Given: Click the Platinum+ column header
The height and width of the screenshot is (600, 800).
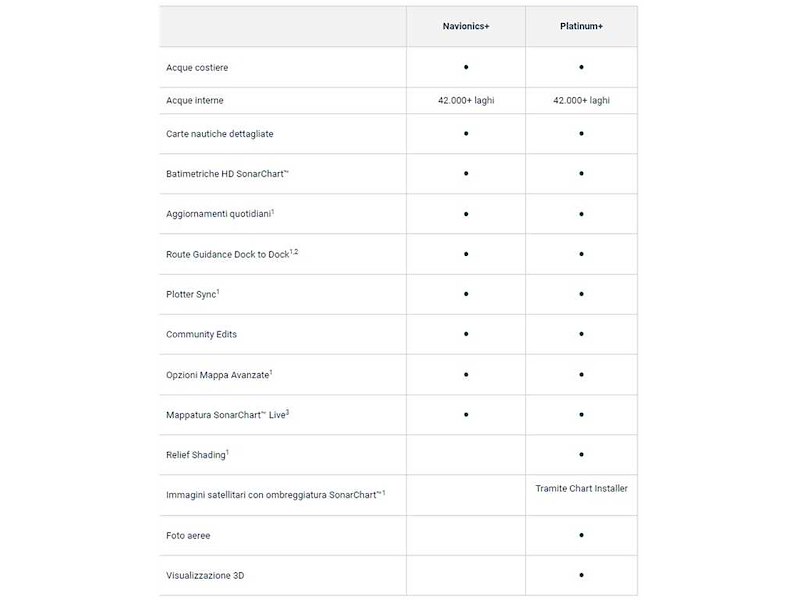Looking at the screenshot, I should (x=581, y=26).
